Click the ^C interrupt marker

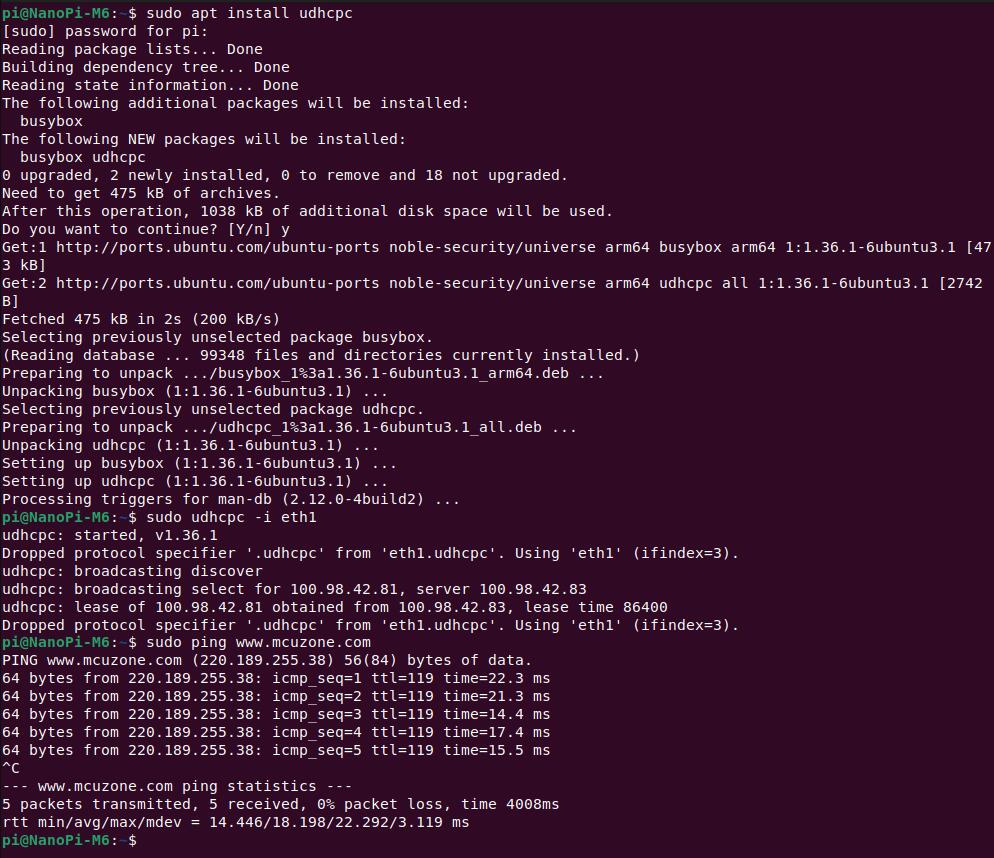point(11,769)
